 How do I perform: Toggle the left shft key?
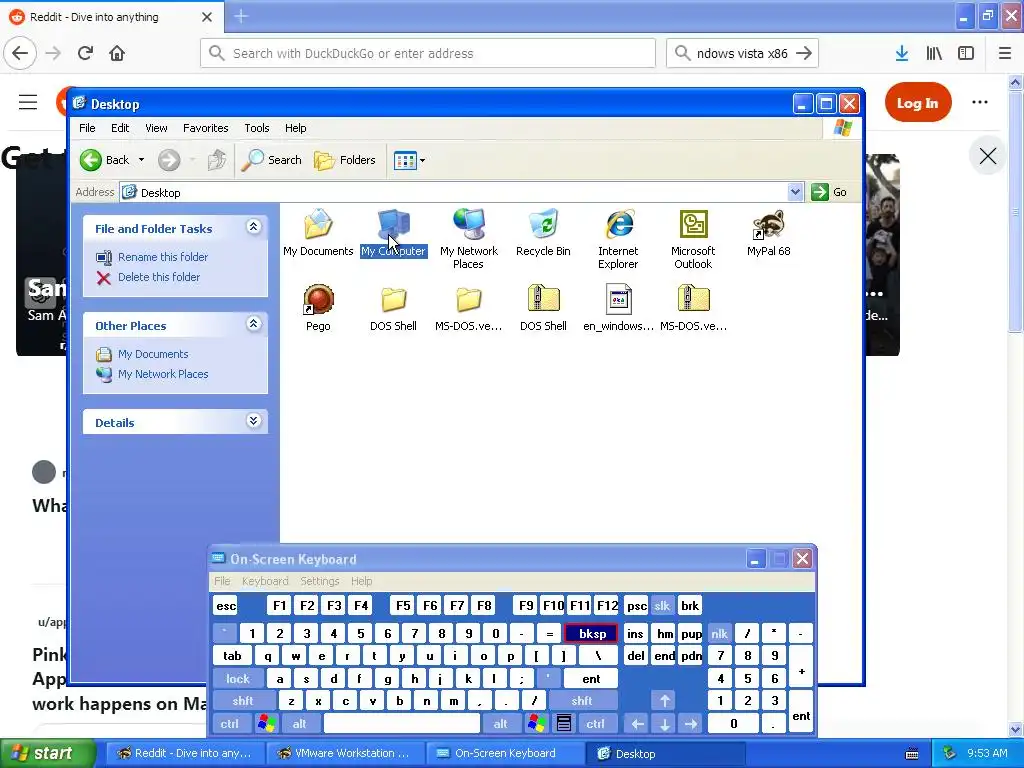point(242,701)
